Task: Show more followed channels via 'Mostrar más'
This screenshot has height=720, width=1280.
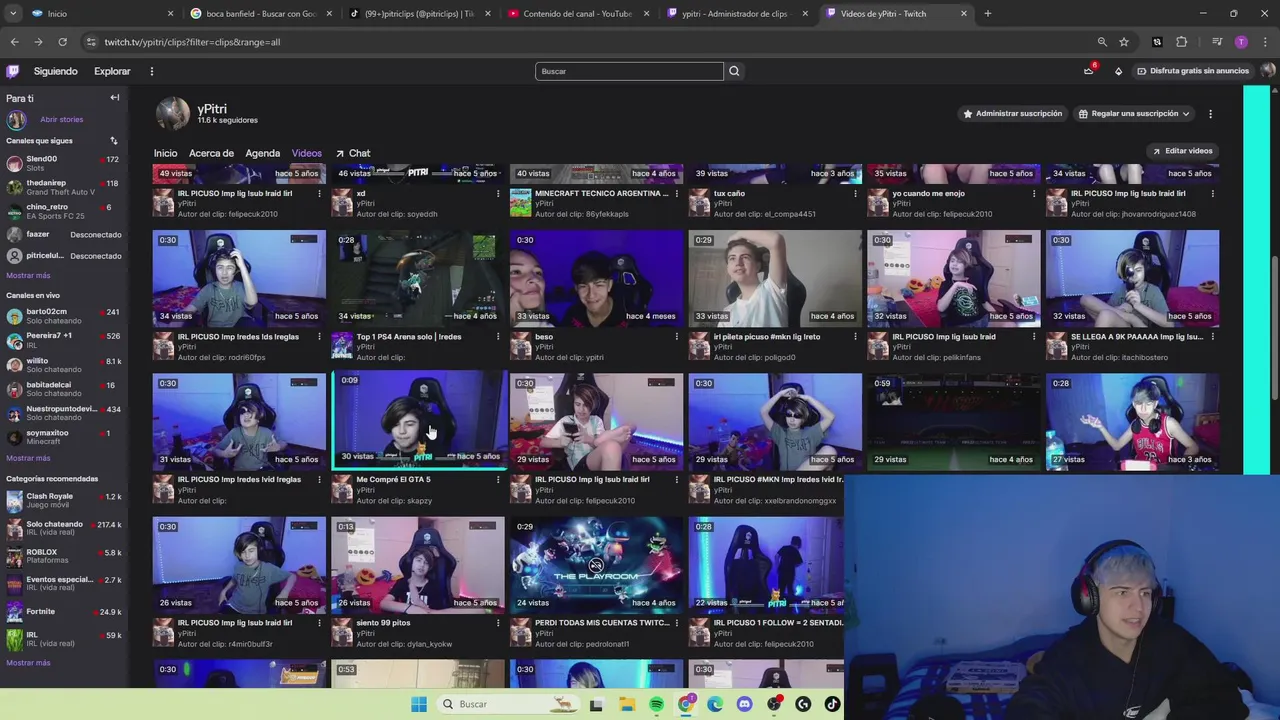Action: (28, 276)
